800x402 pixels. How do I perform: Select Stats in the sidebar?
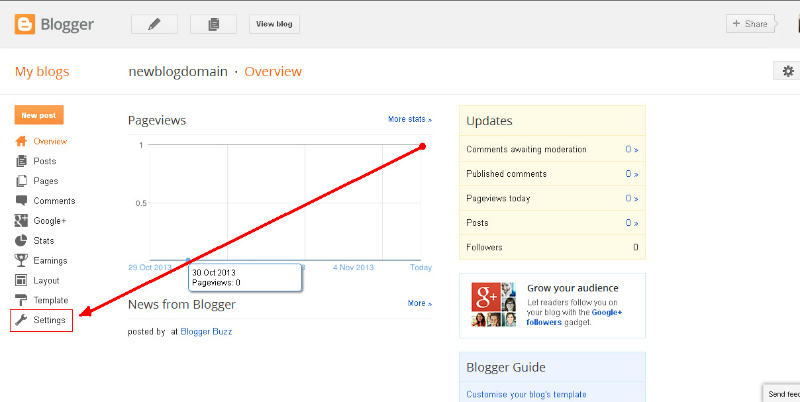pos(43,241)
